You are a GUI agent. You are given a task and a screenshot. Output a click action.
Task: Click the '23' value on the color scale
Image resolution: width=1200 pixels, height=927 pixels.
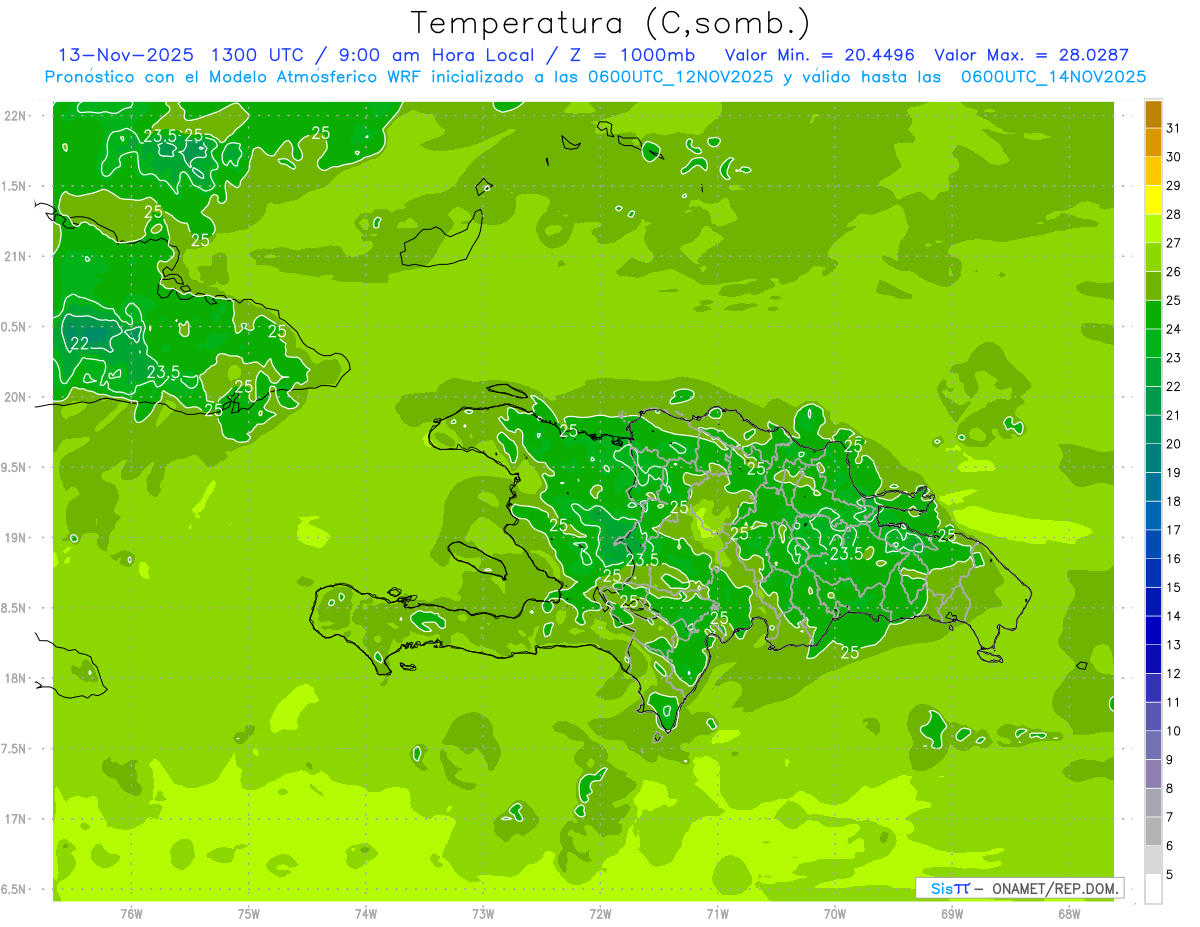click(x=1174, y=358)
